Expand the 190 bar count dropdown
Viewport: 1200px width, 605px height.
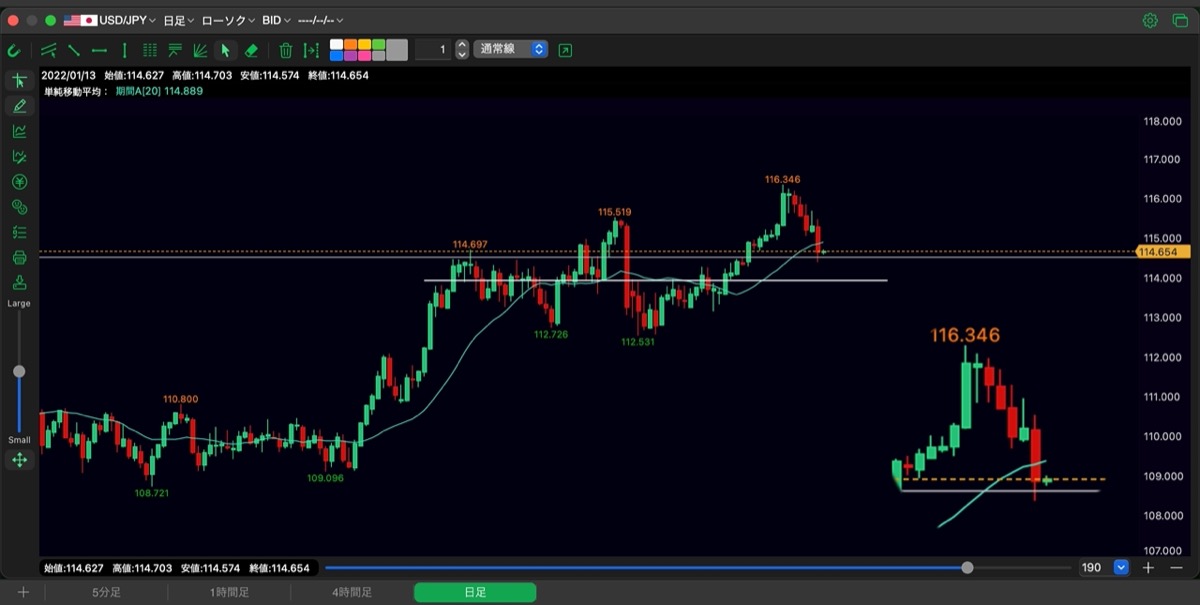point(1121,568)
